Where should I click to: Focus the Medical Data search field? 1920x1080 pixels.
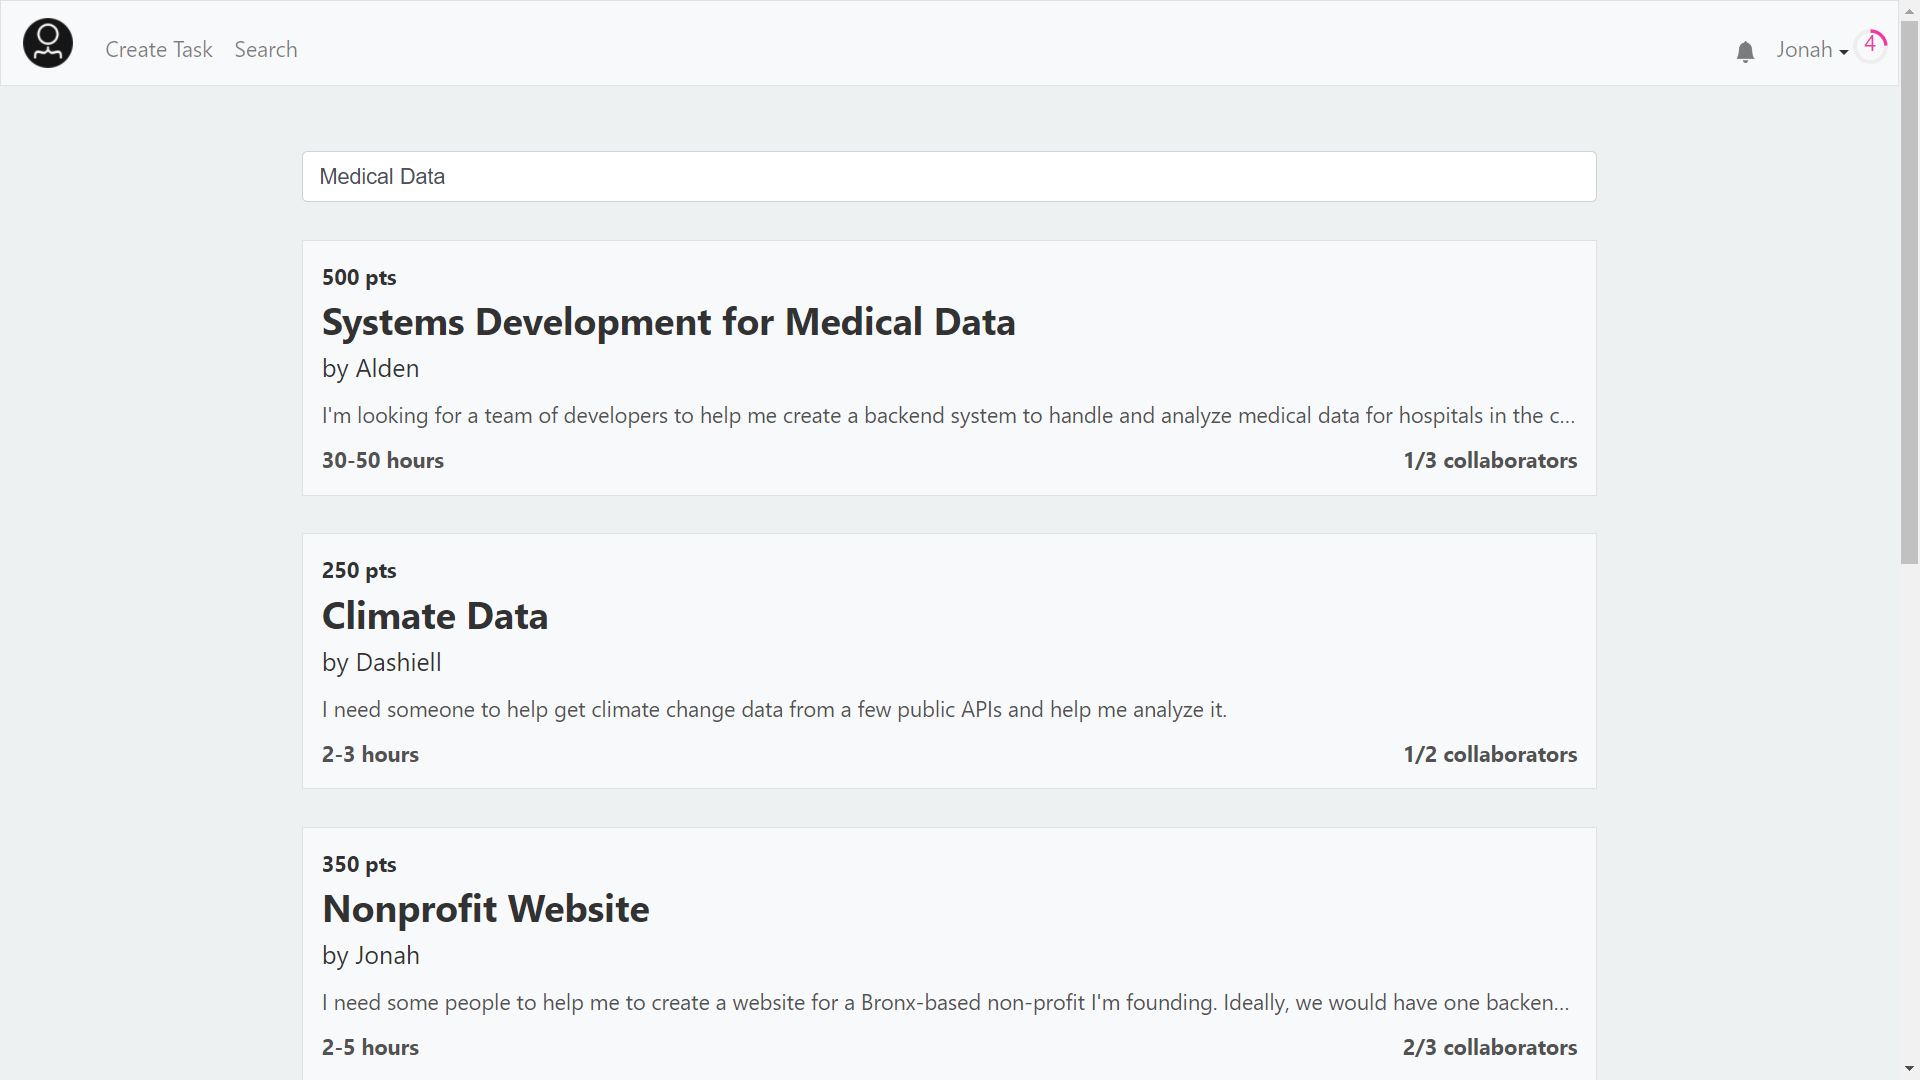click(x=948, y=177)
